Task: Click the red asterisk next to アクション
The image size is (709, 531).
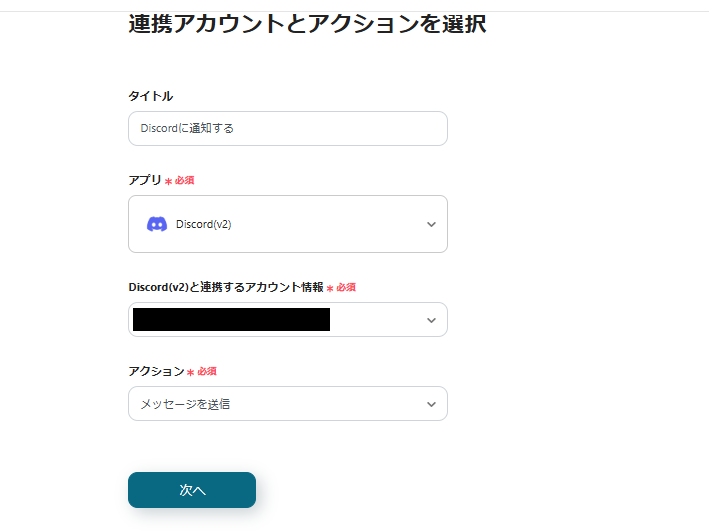Action: tap(191, 372)
